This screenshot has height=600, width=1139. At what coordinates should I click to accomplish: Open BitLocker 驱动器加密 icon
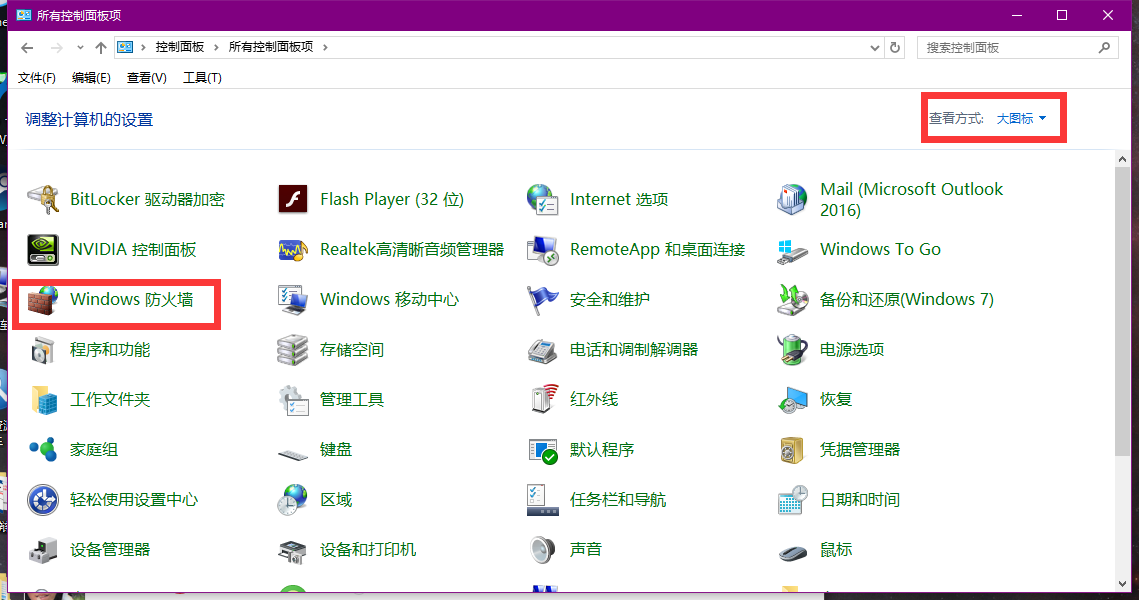(x=43, y=200)
